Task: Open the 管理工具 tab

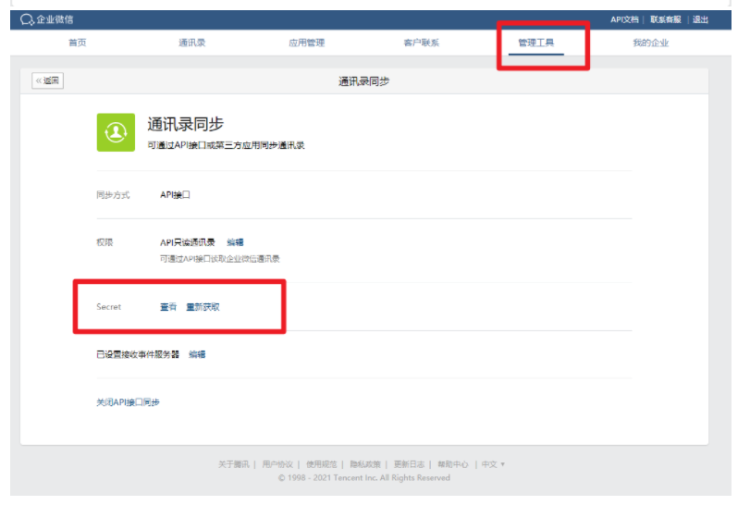Action: [x=536, y=43]
